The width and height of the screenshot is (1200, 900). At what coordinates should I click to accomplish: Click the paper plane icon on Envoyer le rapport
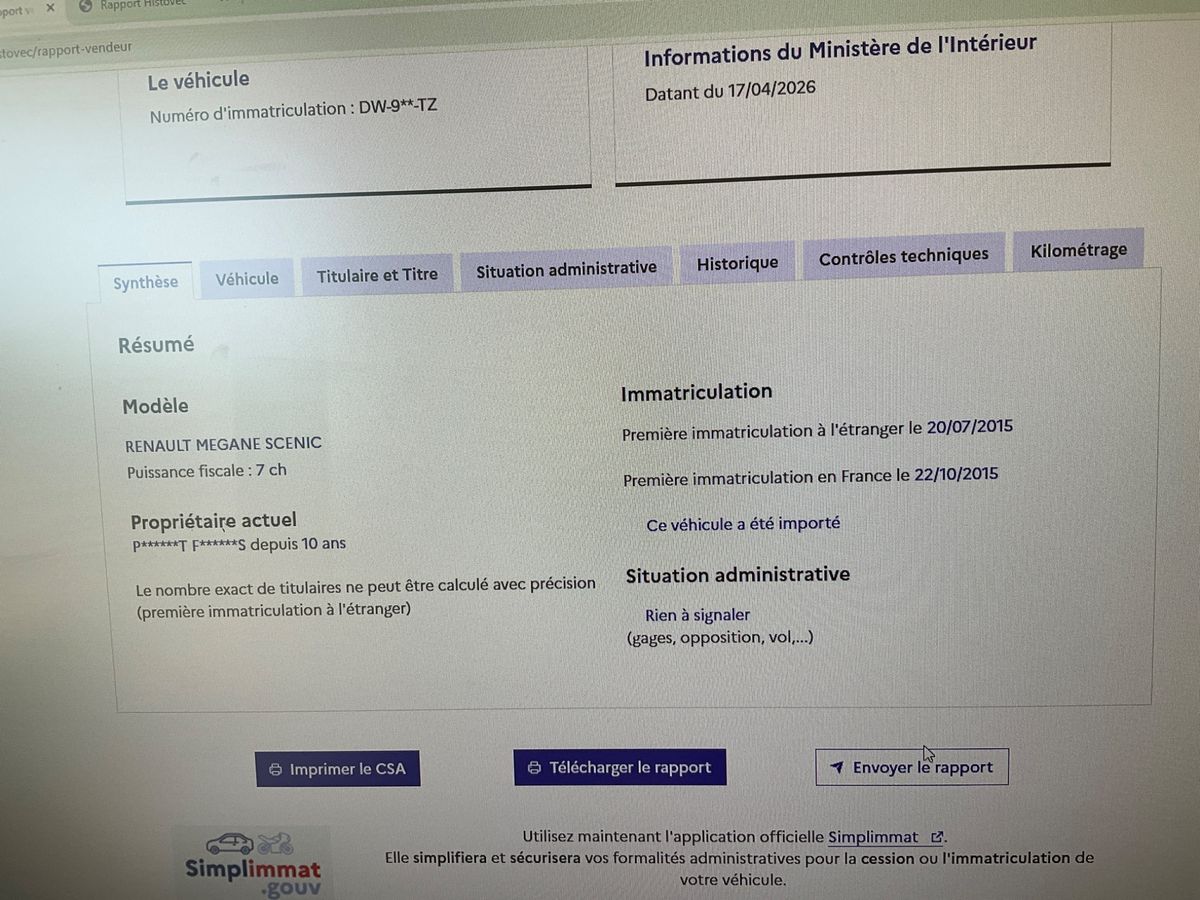click(837, 768)
